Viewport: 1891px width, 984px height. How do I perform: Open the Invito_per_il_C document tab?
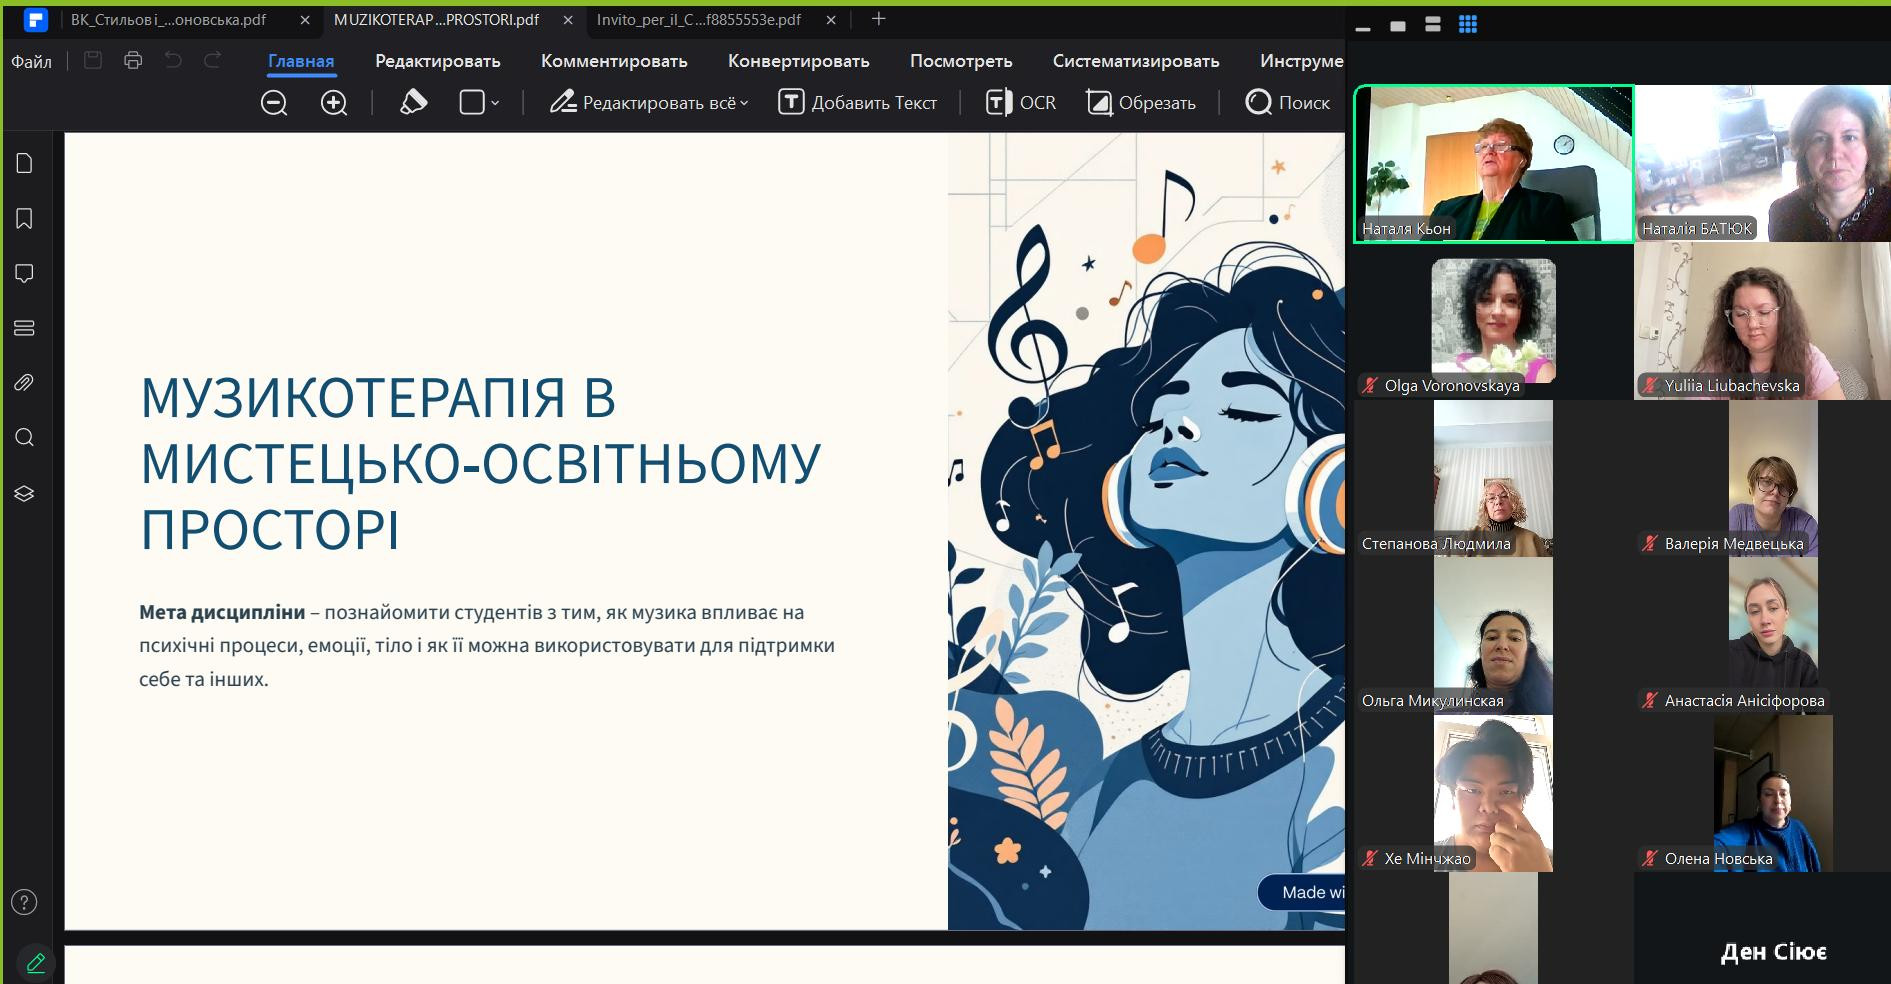click(x=699, y=20)
